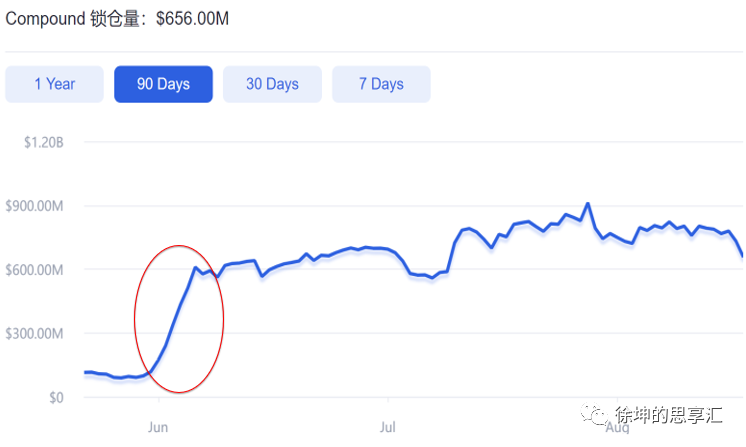Switch to the 90 Days tab
746x447 pixels.
(163, 84)
